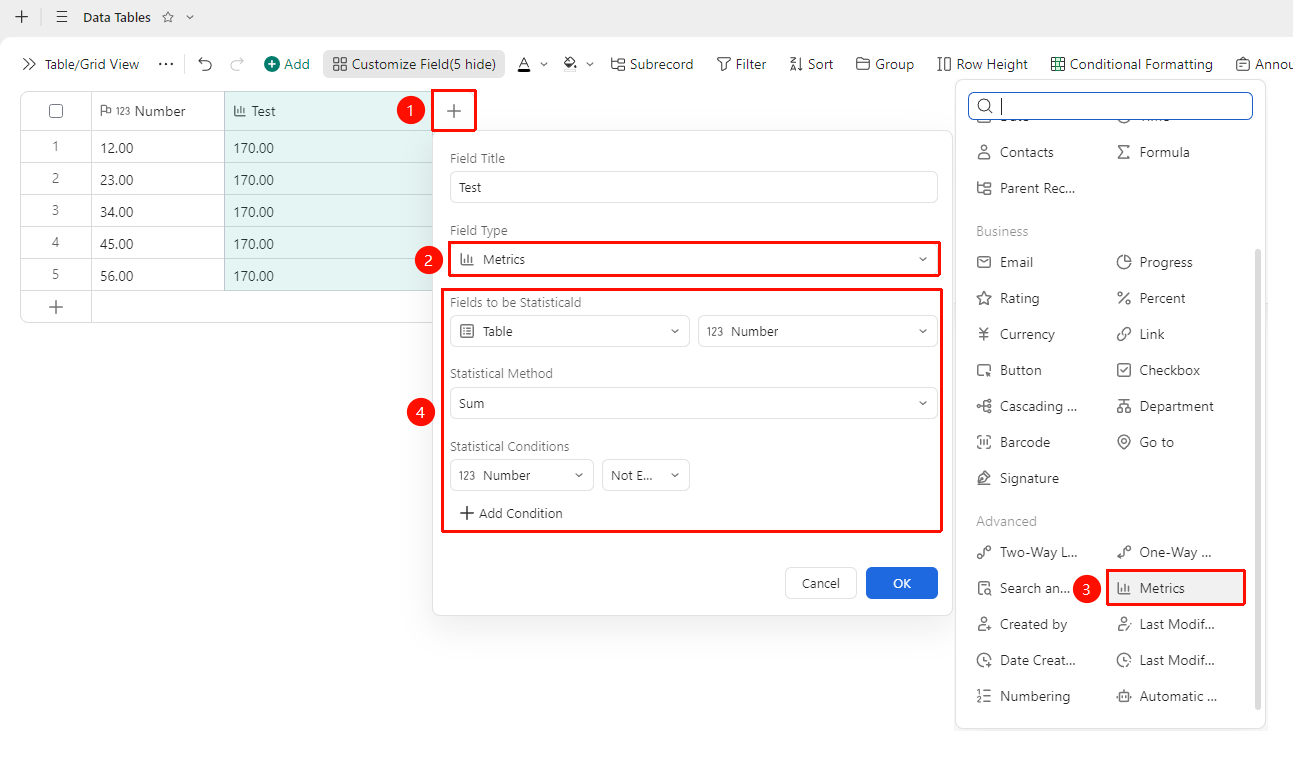Open the condition field Number dropdown

pos(522,475)
